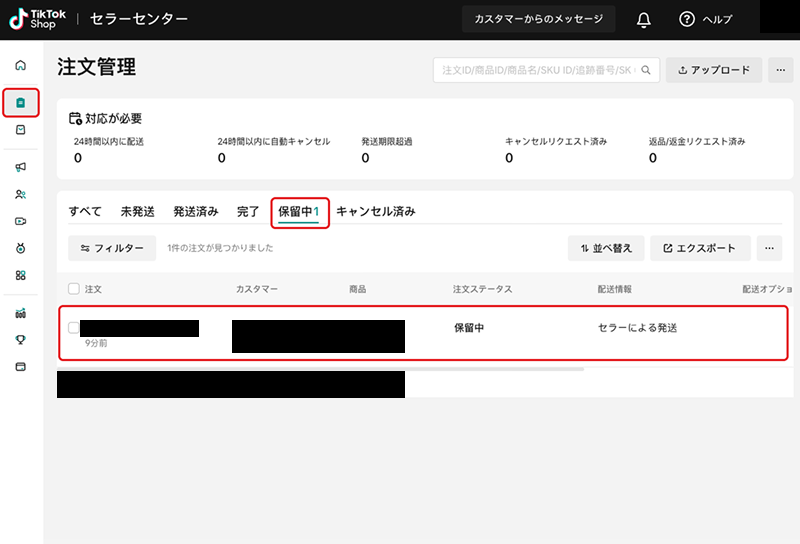
Task: Check the checkbox for the 保留中 order row
Action: (74, 328)
